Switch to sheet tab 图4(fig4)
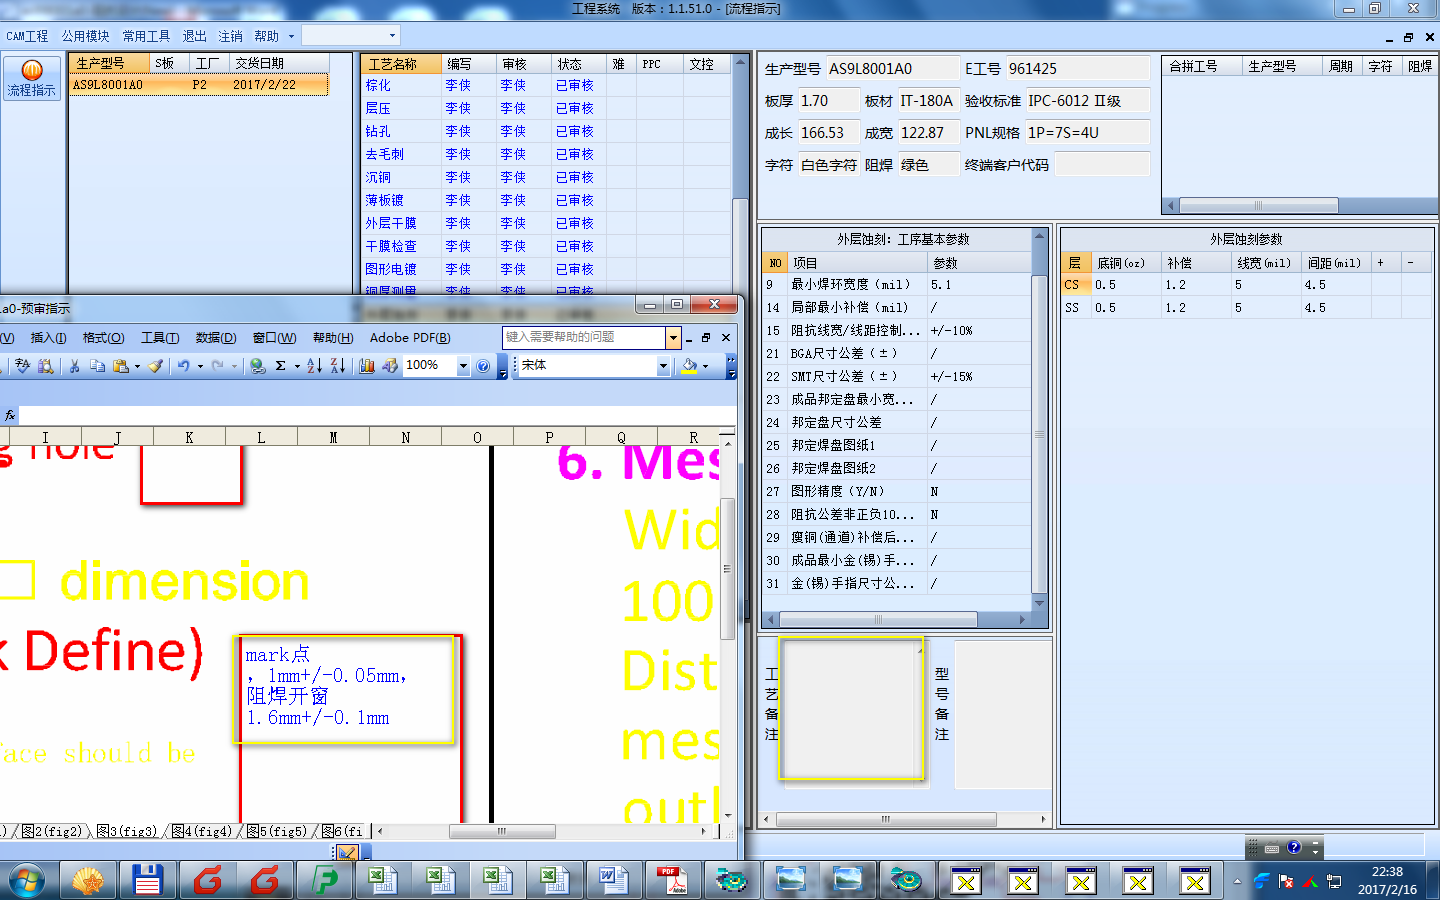 (201, 831)
